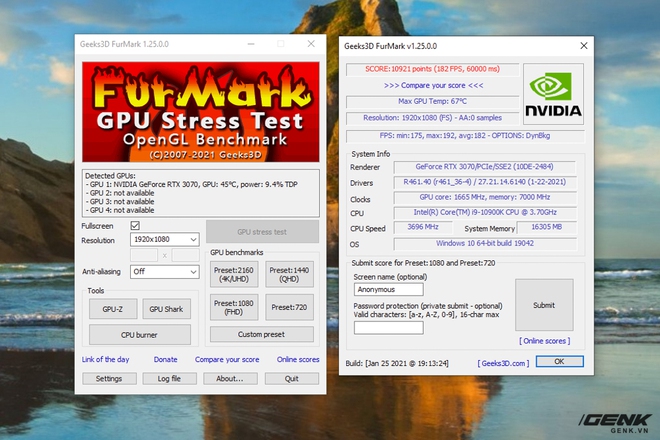The image size is (660, 440).
Task: Click the Max GPU Temp: 67°C text
Action: pyautogui.click(x=432, y=101)
